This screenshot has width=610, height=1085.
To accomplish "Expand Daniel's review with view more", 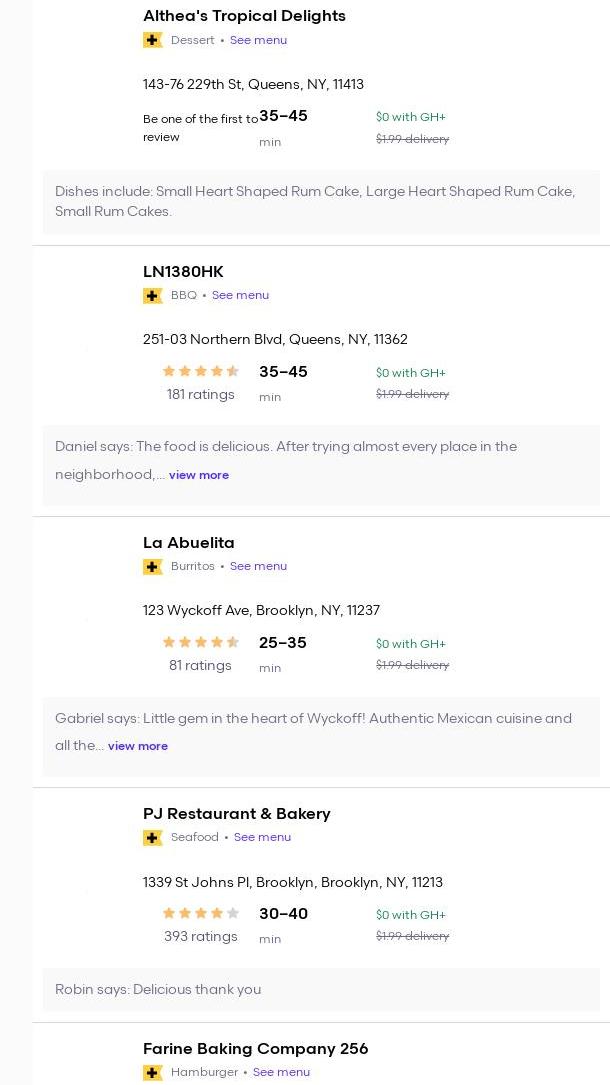I will point(199,475).
